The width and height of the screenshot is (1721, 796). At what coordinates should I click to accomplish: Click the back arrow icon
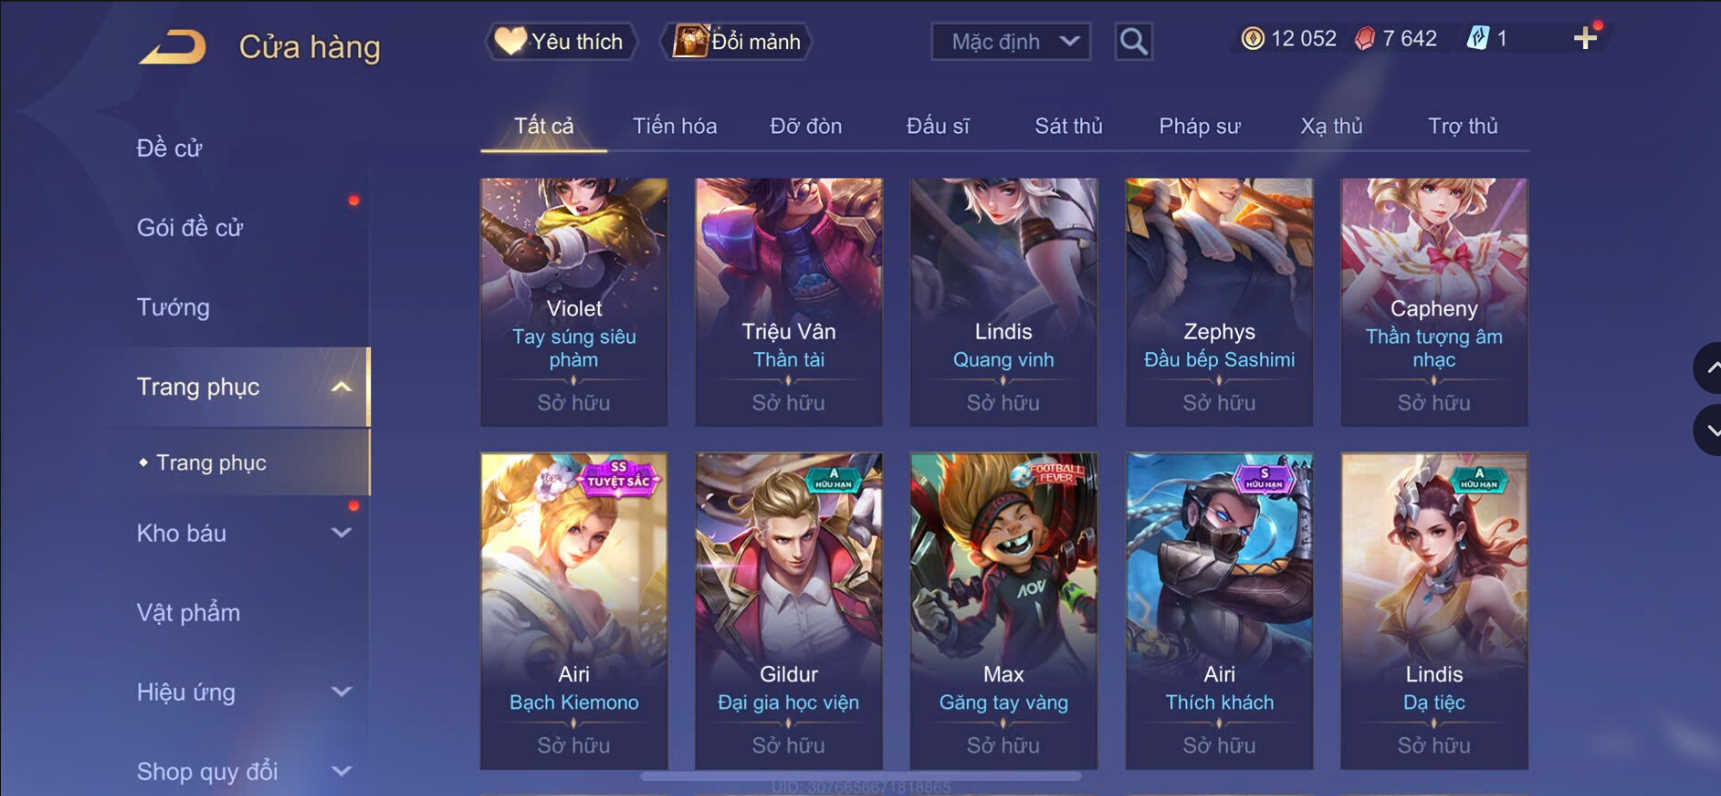click(172, 47)
